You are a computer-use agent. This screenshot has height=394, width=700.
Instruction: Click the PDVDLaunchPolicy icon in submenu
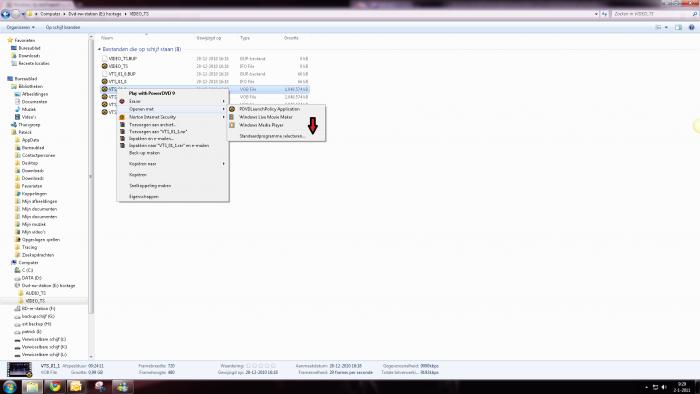coord(232,109)
